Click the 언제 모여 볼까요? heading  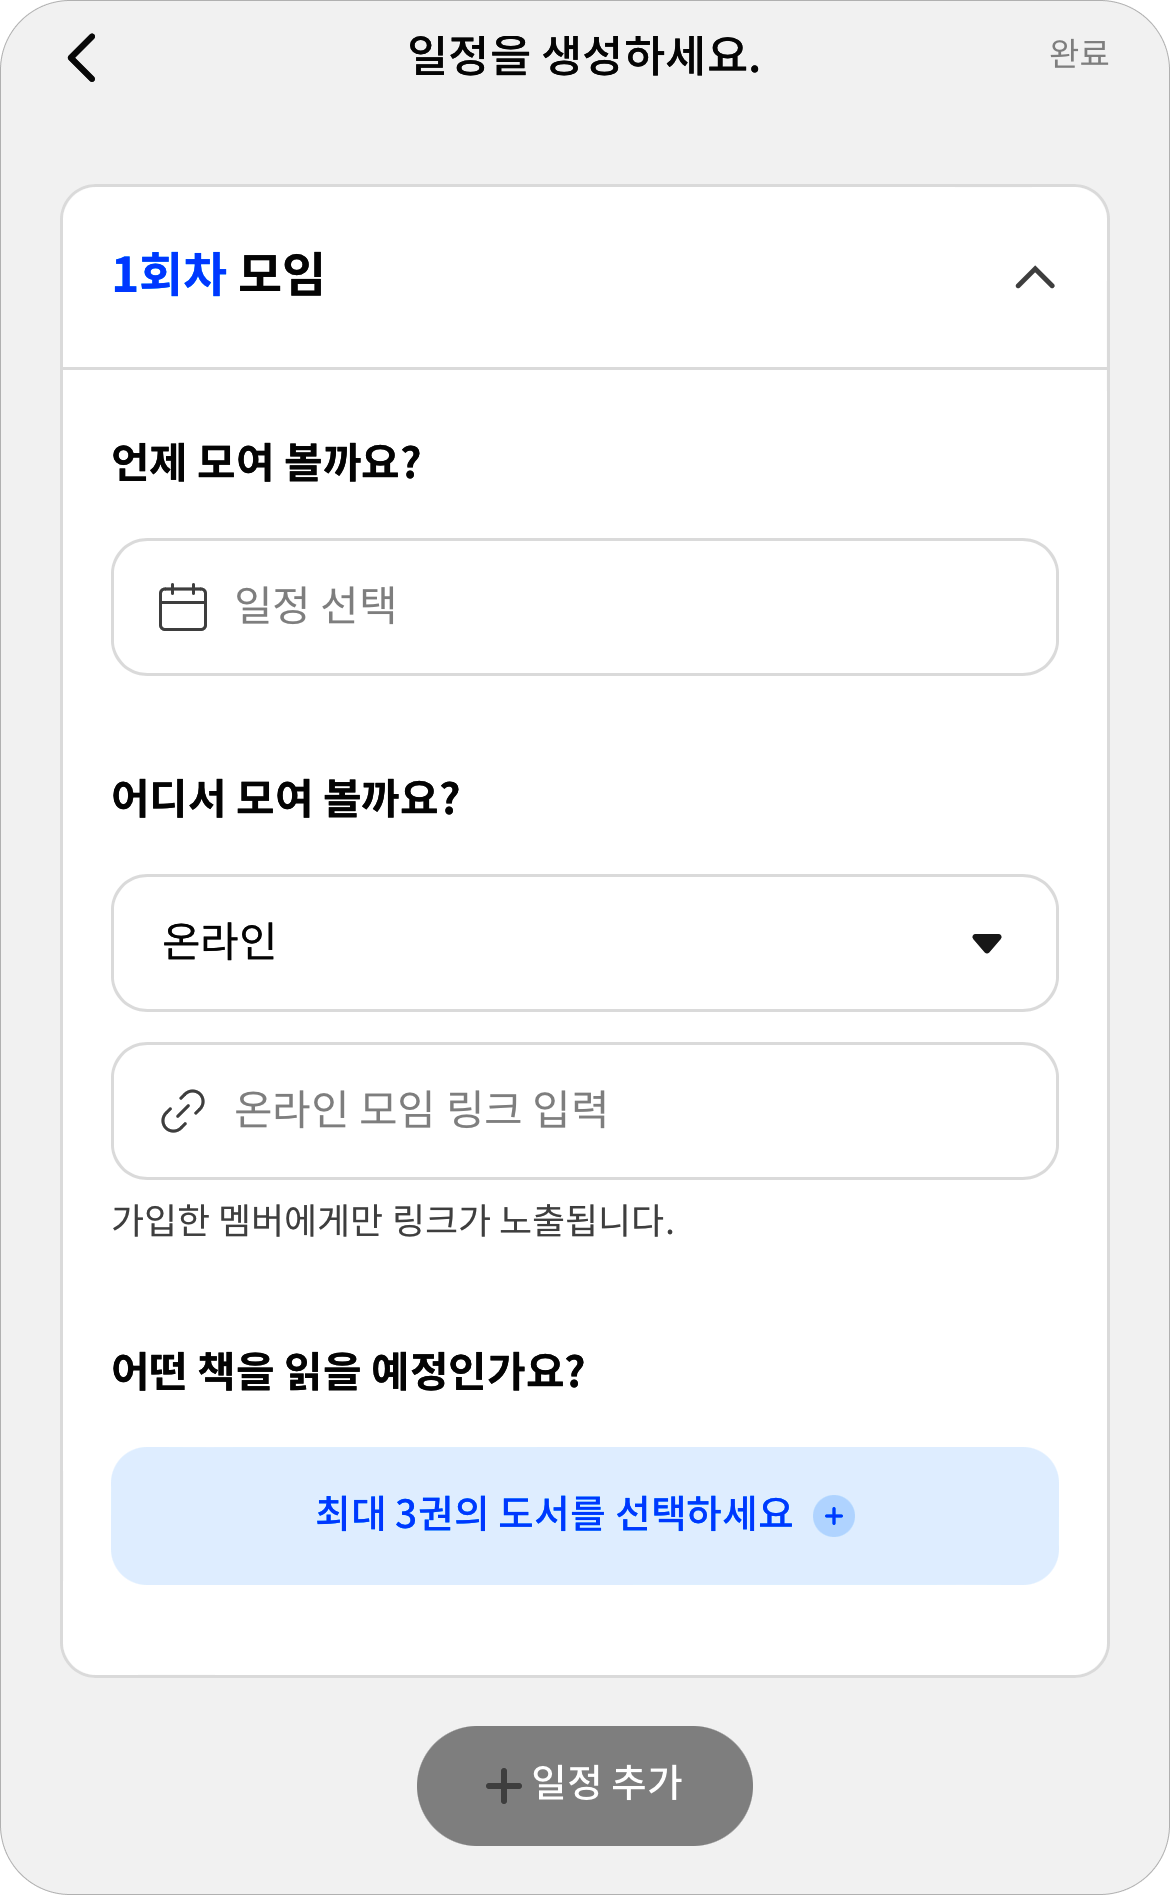click(266, 462)
